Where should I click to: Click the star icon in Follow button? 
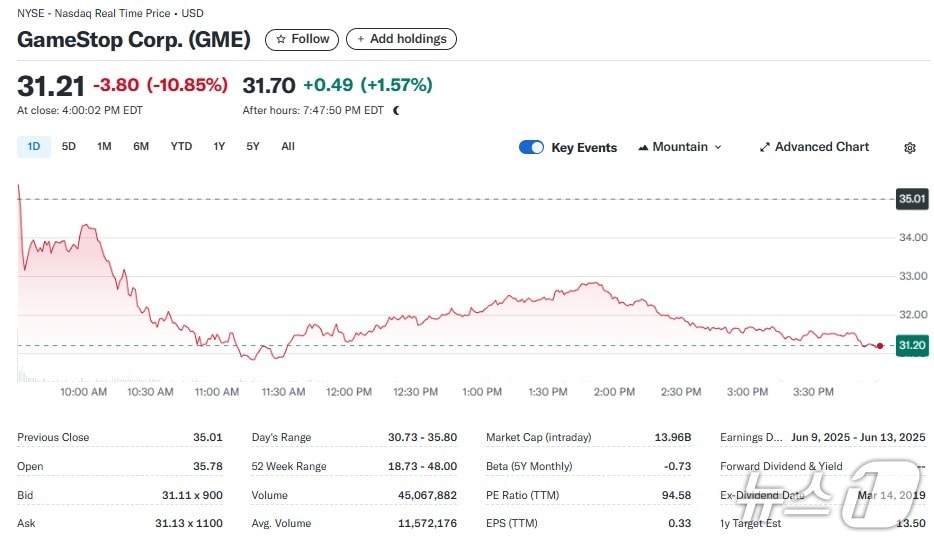point(281,39)
